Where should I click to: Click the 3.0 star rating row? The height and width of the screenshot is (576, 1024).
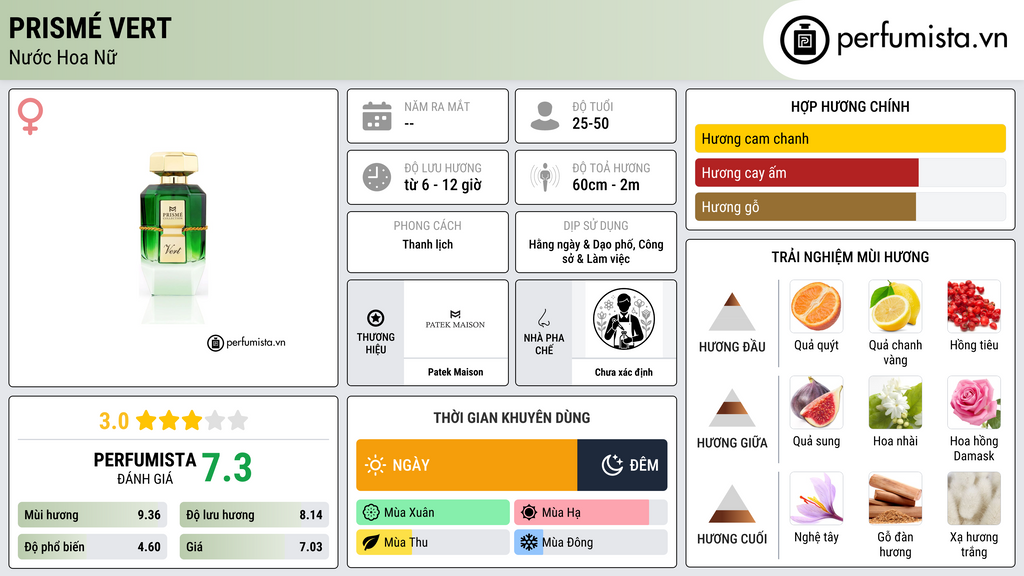pos(173,421)
